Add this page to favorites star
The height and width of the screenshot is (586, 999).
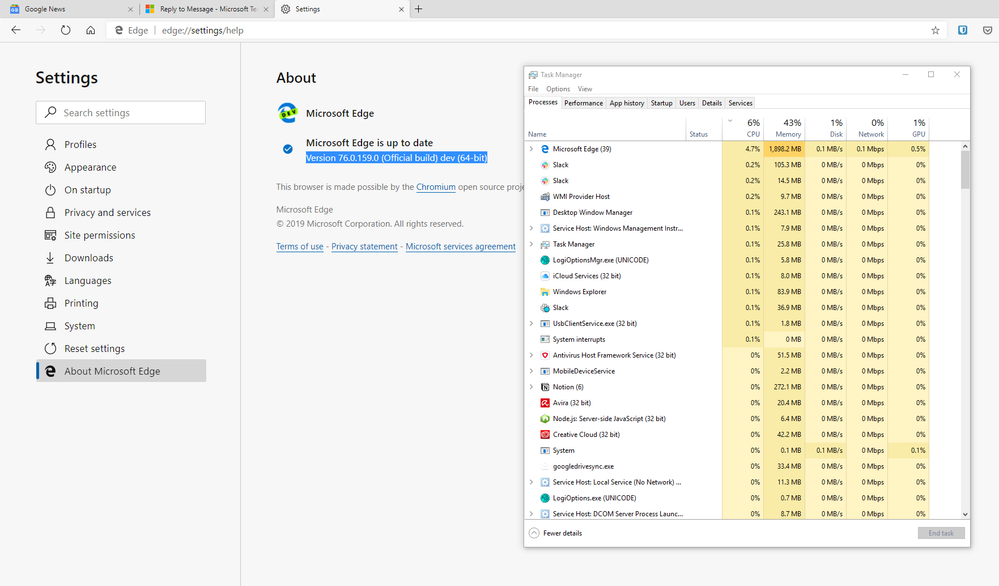pos(935,30)
